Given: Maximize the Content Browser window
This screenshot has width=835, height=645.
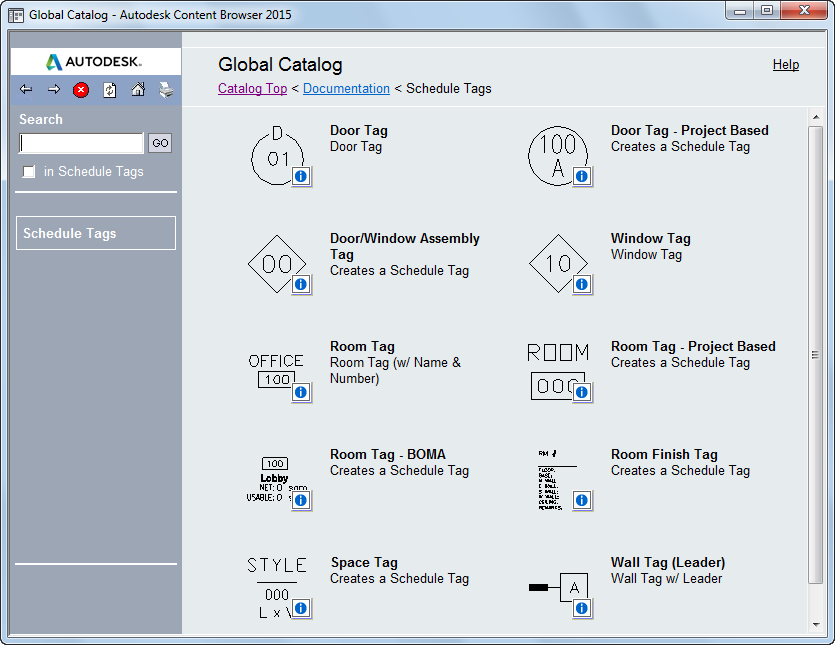Looking at the screenshot, I should point(767,10).
